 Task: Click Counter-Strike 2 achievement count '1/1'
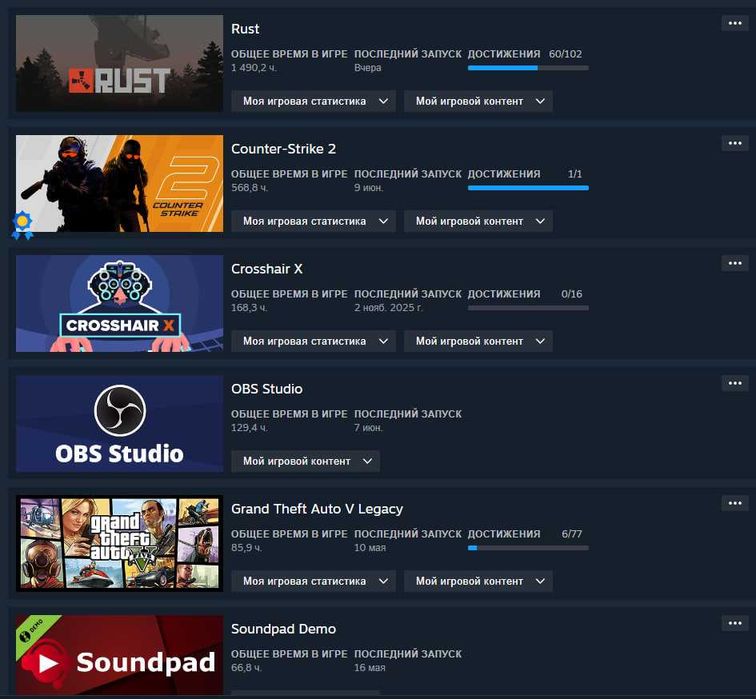click(575, 174)
